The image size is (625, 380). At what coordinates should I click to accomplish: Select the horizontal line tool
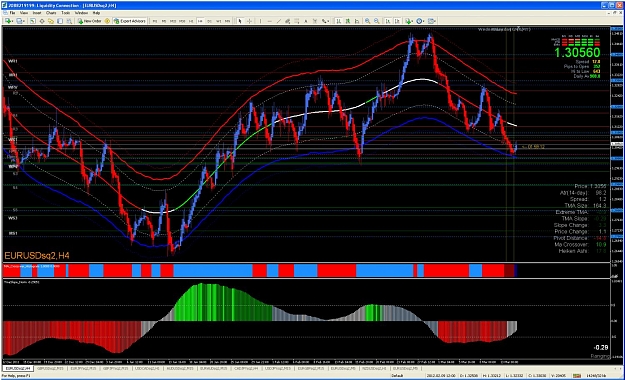[x=269, y=21]
